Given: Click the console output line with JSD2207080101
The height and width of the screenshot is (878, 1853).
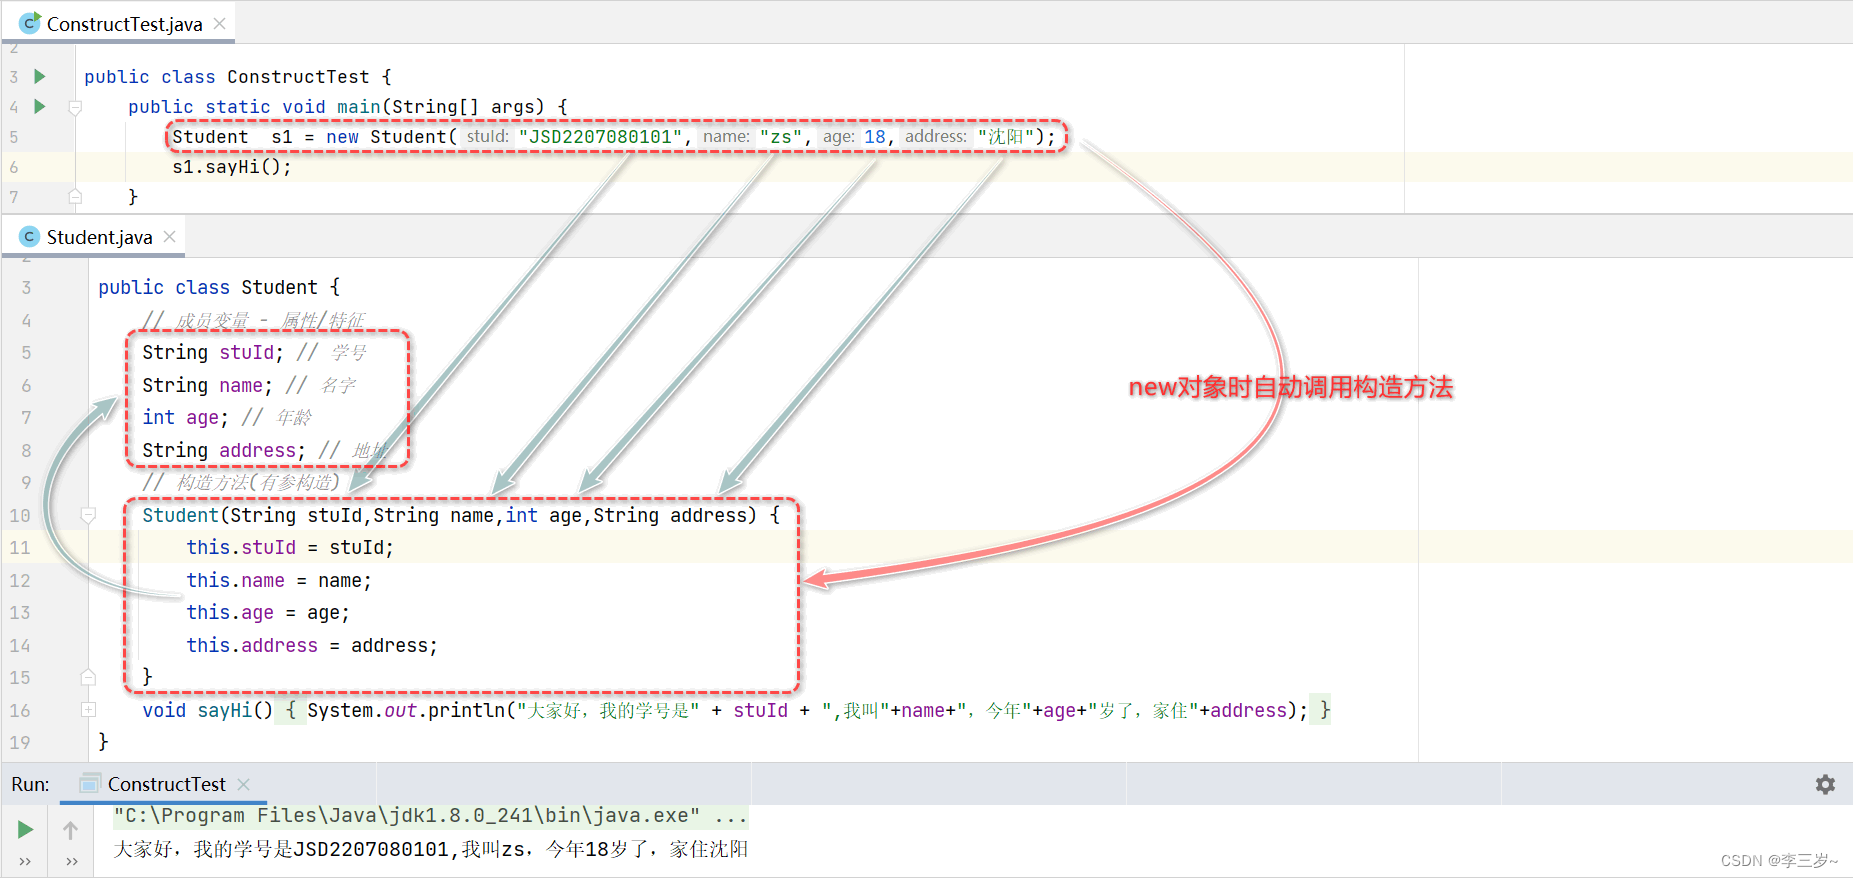Looking at the screenshot, I should click(x=430, y=849).
